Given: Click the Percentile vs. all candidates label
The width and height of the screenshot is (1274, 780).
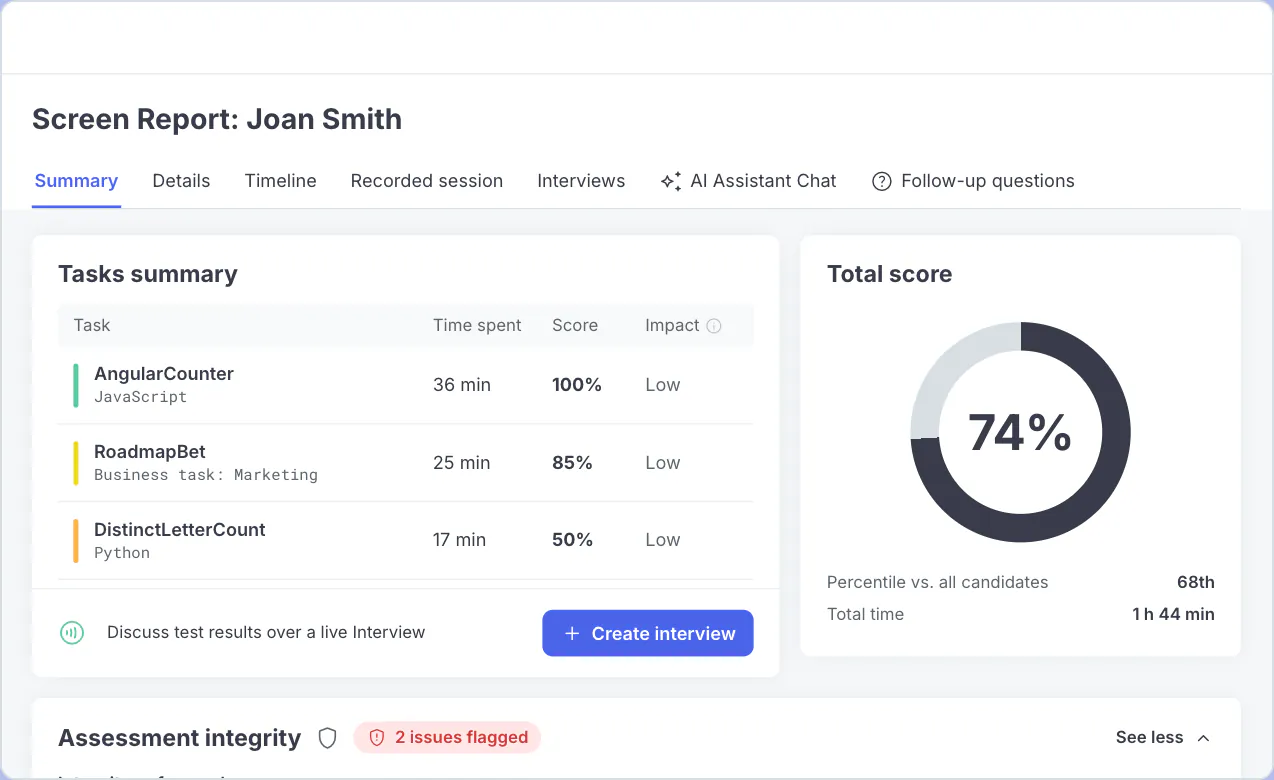Looking at the screenshot, I should coord(937,582).
